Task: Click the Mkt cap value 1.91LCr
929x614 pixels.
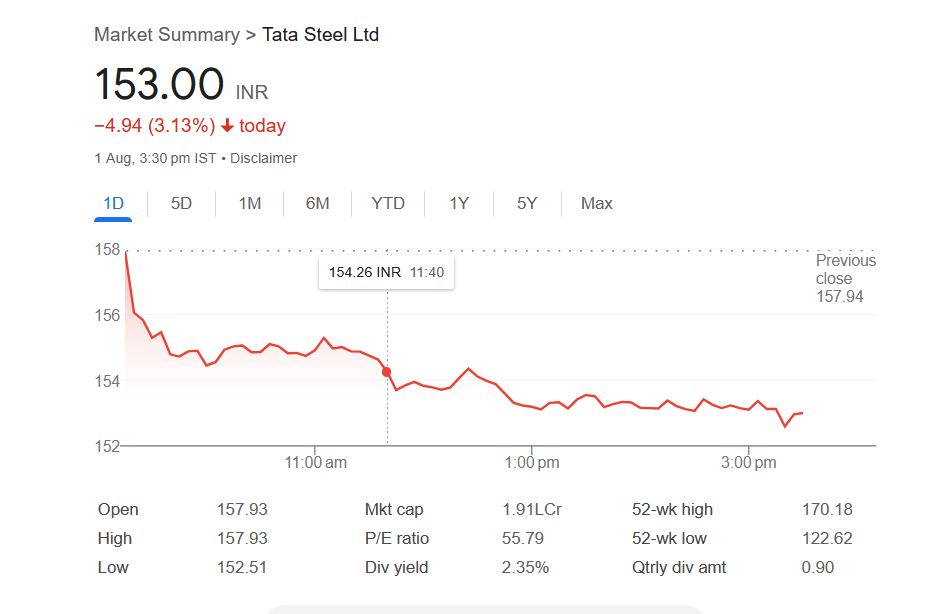Action: (532, 509)
